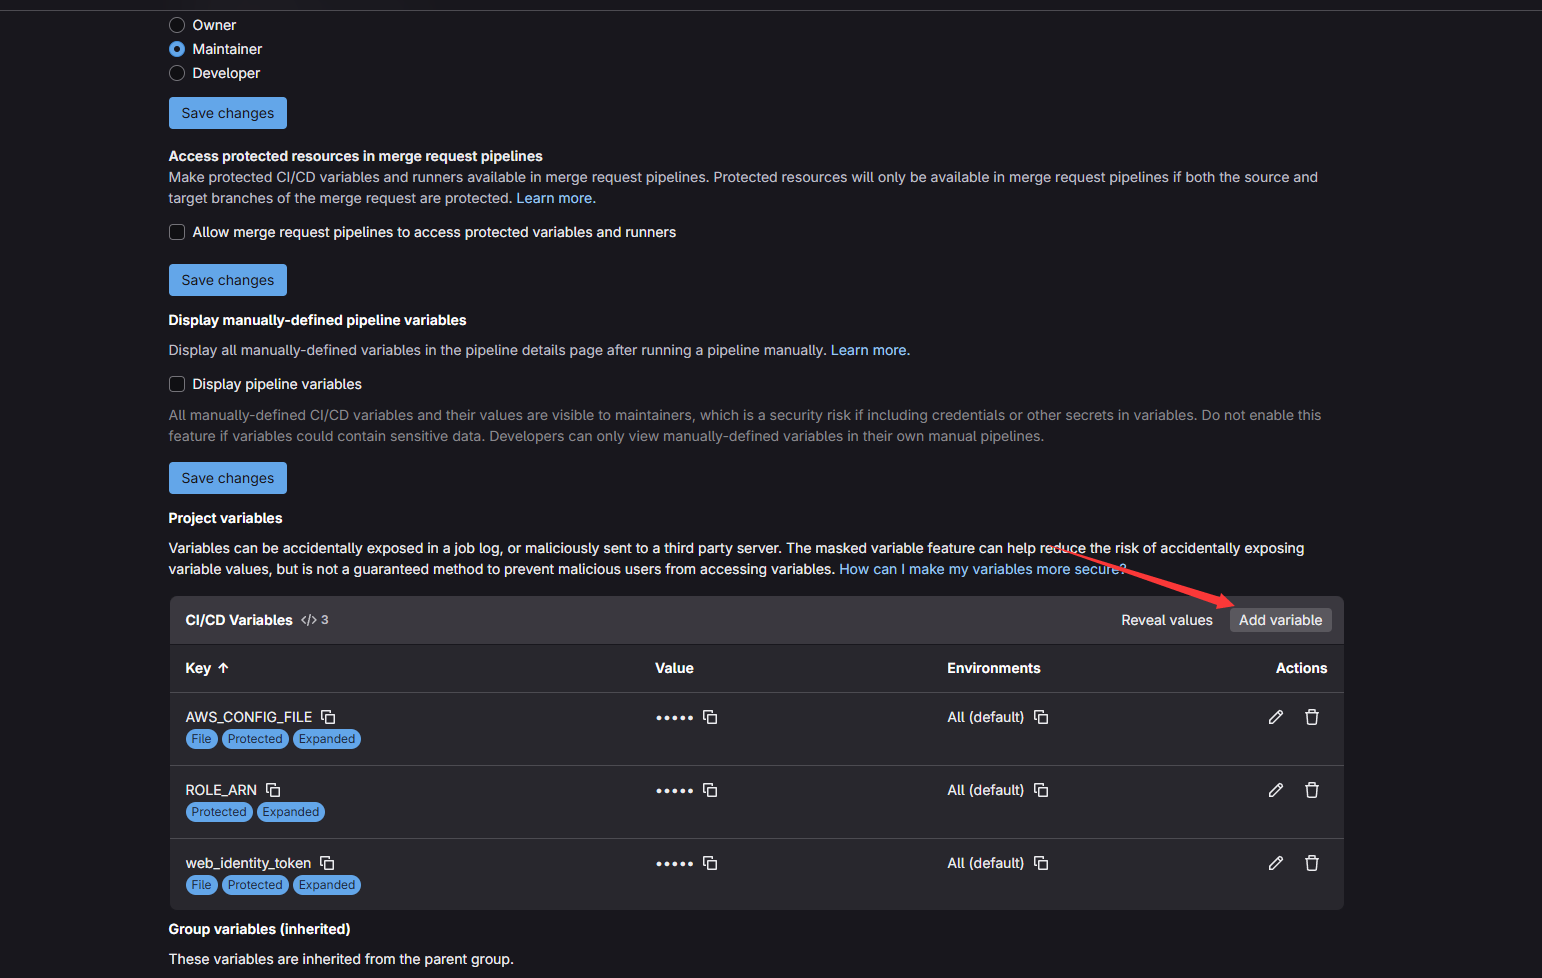1542x978 pixels.
Task: Select the Owner radio option
Action: coord(177,25)
